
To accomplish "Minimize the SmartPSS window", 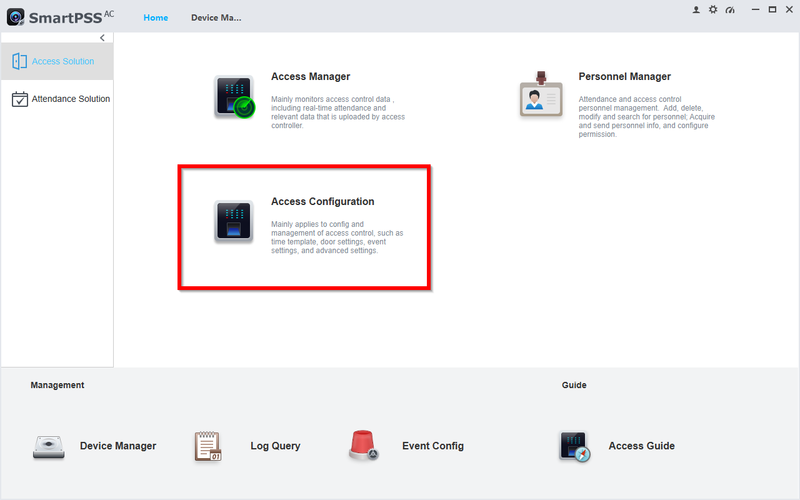I will [756, 10].
